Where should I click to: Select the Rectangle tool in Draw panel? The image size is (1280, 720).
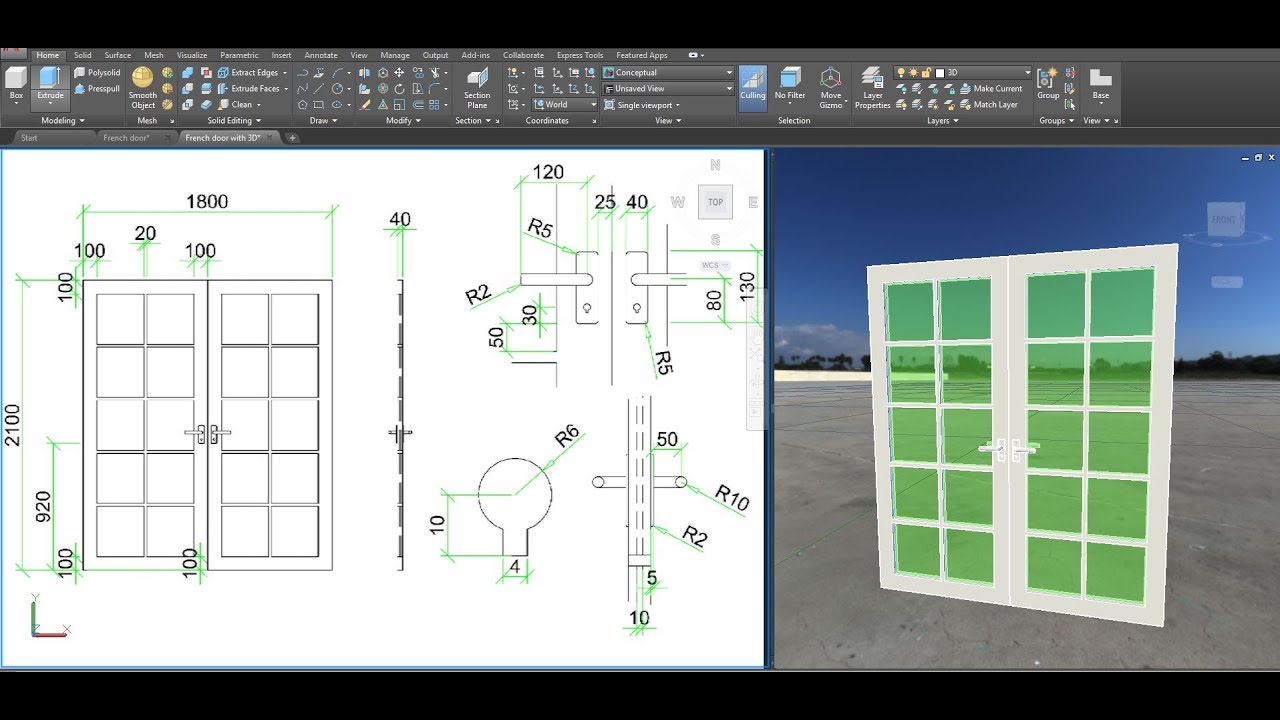coord(318,104)
